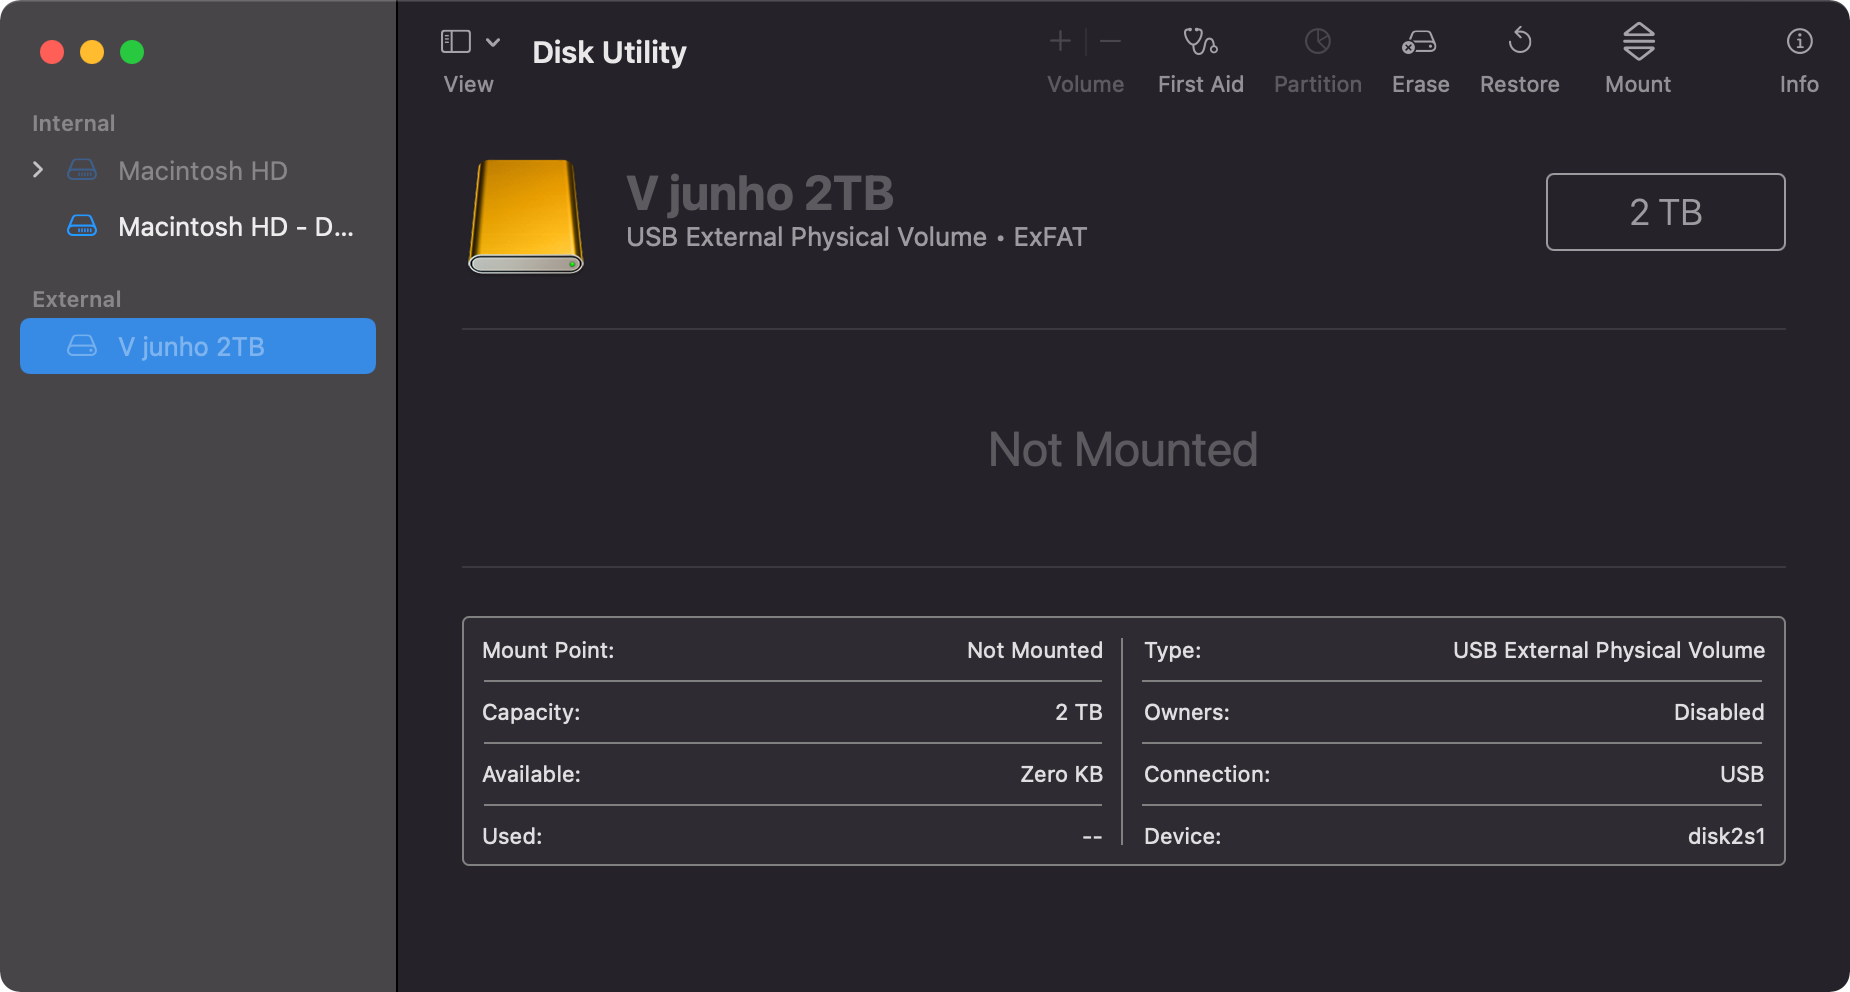Click the Restore label
This screenshot has width=1850, height=992.
(x=1520, y=84)
